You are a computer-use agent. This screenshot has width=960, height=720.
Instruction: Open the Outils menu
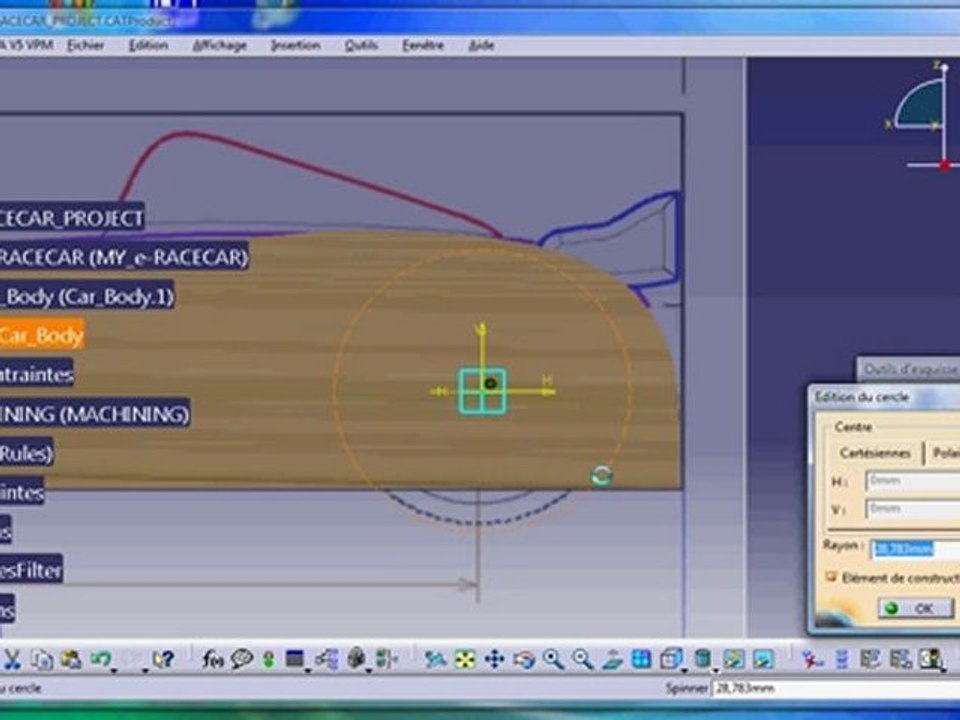[x=361, y=45]
